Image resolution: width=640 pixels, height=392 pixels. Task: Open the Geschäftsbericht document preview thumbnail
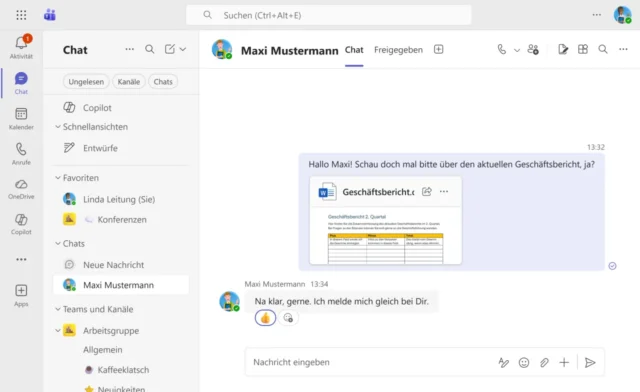click(x=386, y=237)
